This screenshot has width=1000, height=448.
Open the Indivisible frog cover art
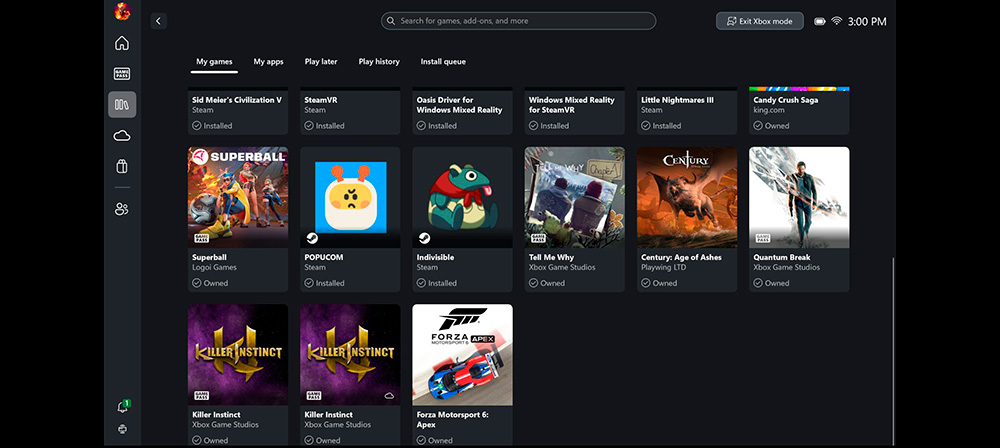[x=462, y=197]
